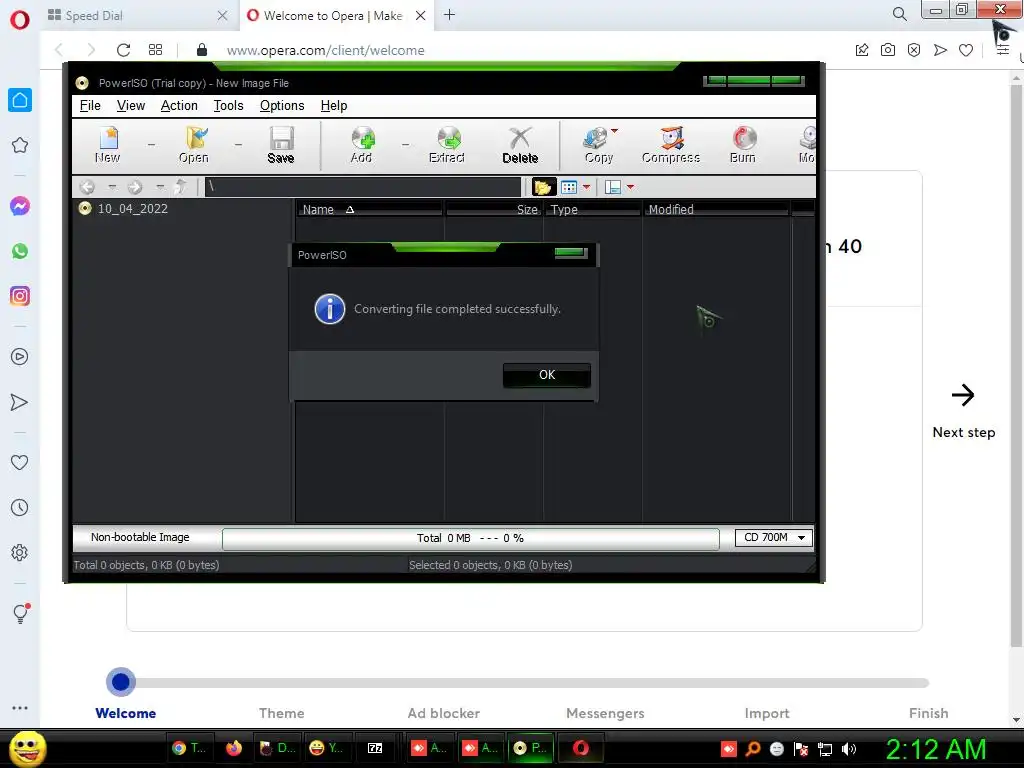Open a new Opera tab with plus
Image resolution: width=1024 pixels, height=768 pixels.
click(449, 15)
